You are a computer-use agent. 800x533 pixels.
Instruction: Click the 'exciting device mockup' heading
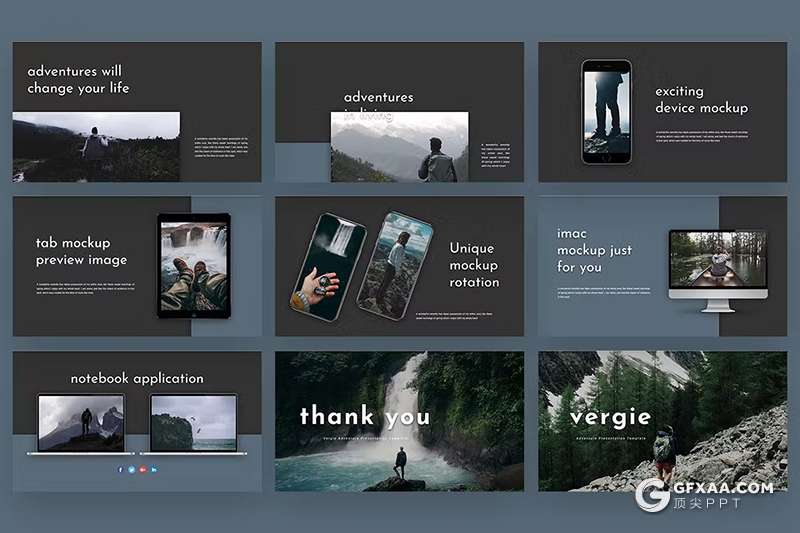tap(701, 99)
